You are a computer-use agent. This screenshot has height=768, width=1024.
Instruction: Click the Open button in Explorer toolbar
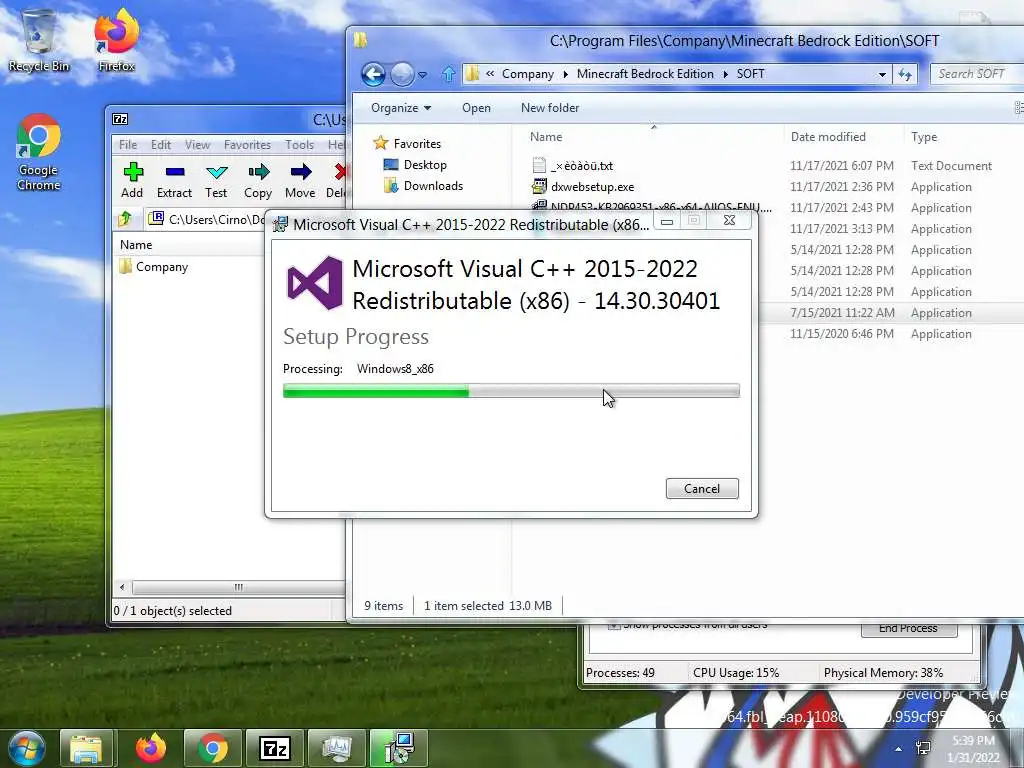(x=476, y=108)
